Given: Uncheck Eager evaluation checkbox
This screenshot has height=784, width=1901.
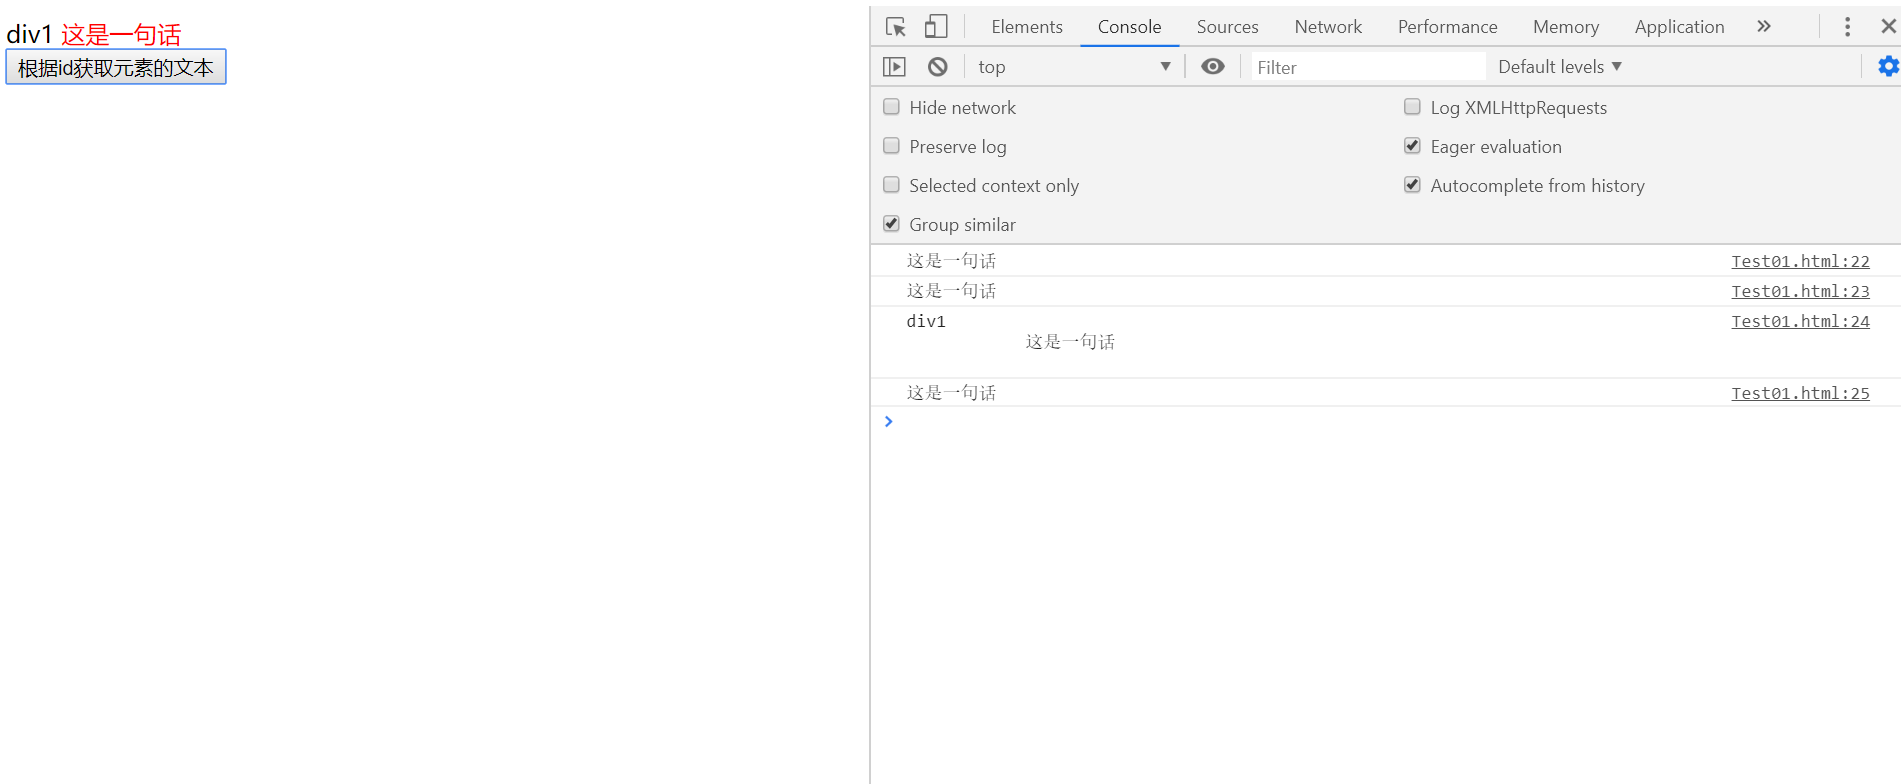Looking at the screenshot, I should [1412, 146].
